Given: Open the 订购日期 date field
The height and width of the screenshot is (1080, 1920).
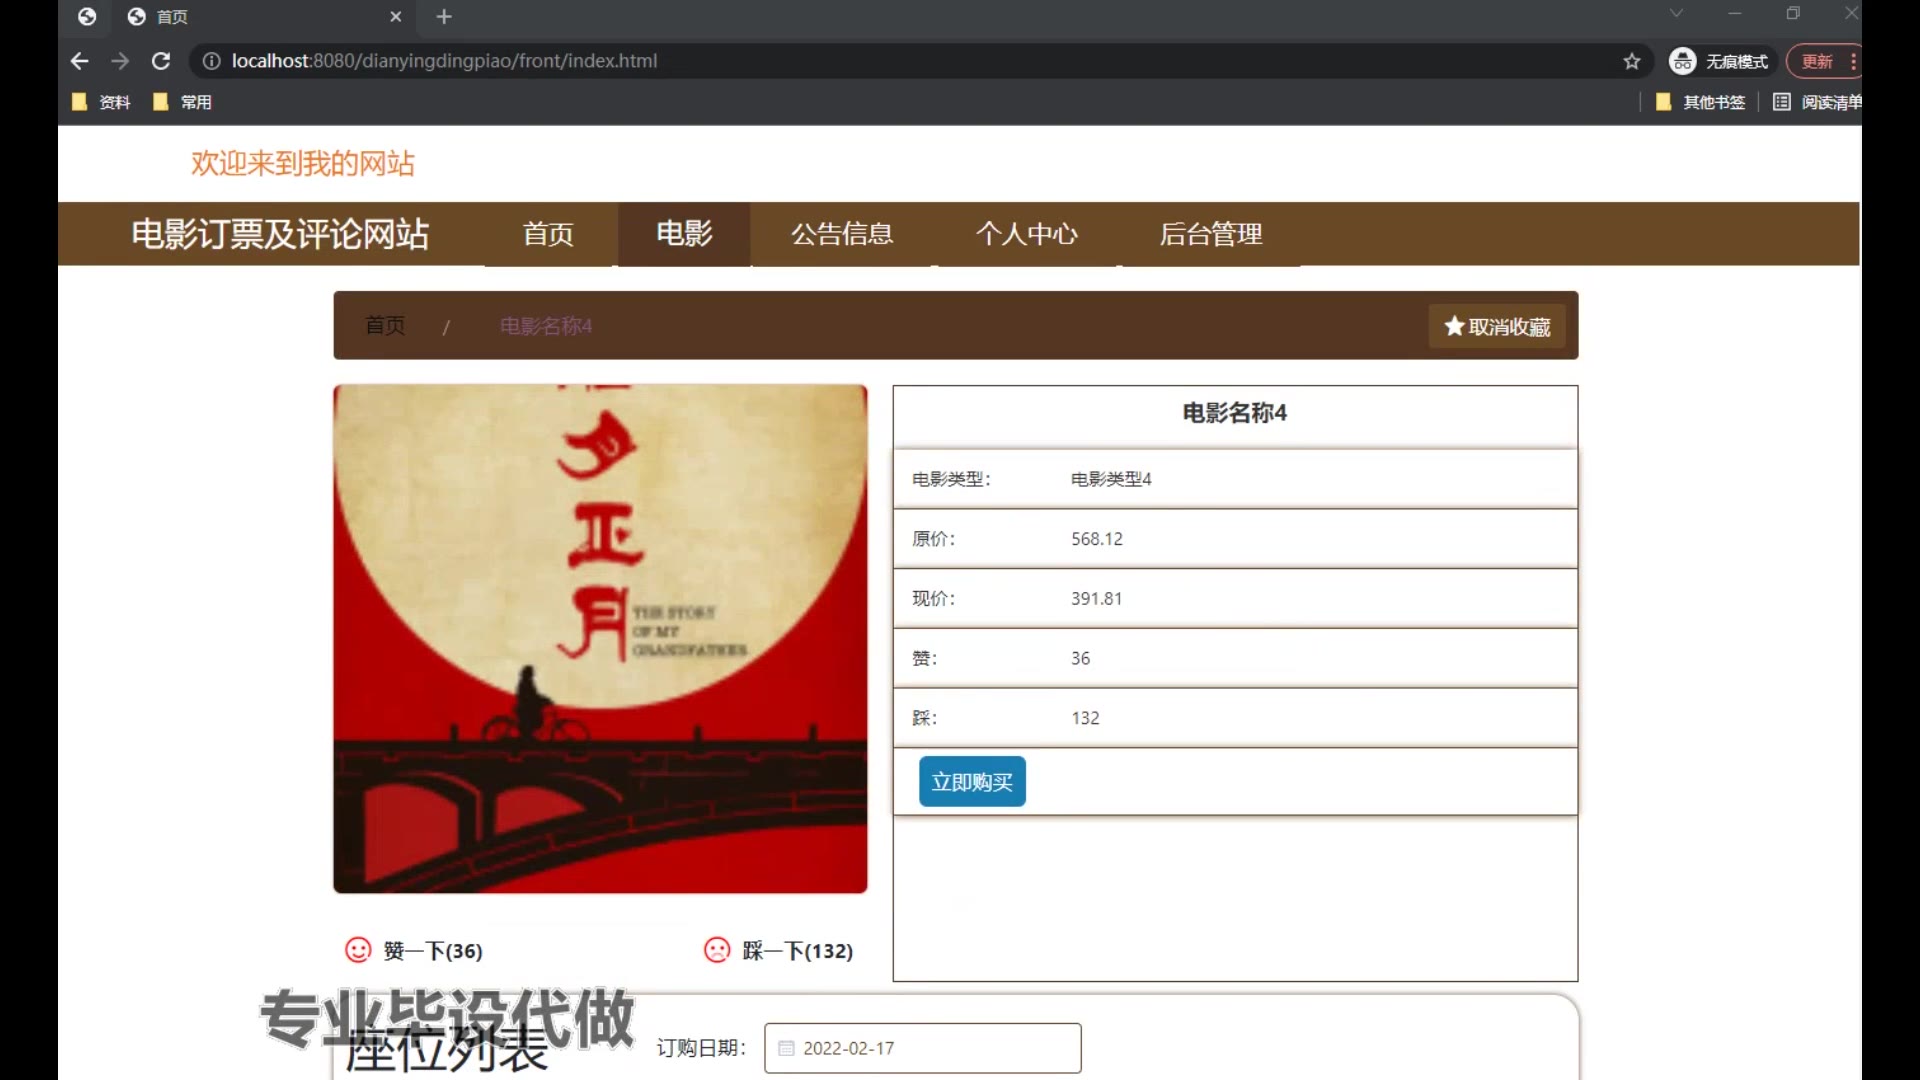Looking at the screenshot, I should click(922, 1048).
